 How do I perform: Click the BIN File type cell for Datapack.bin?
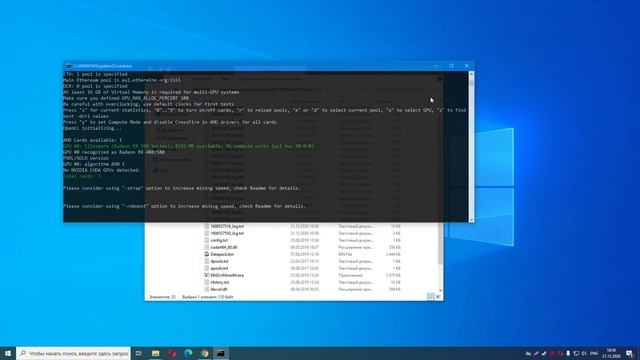click(x=345, y=254)
